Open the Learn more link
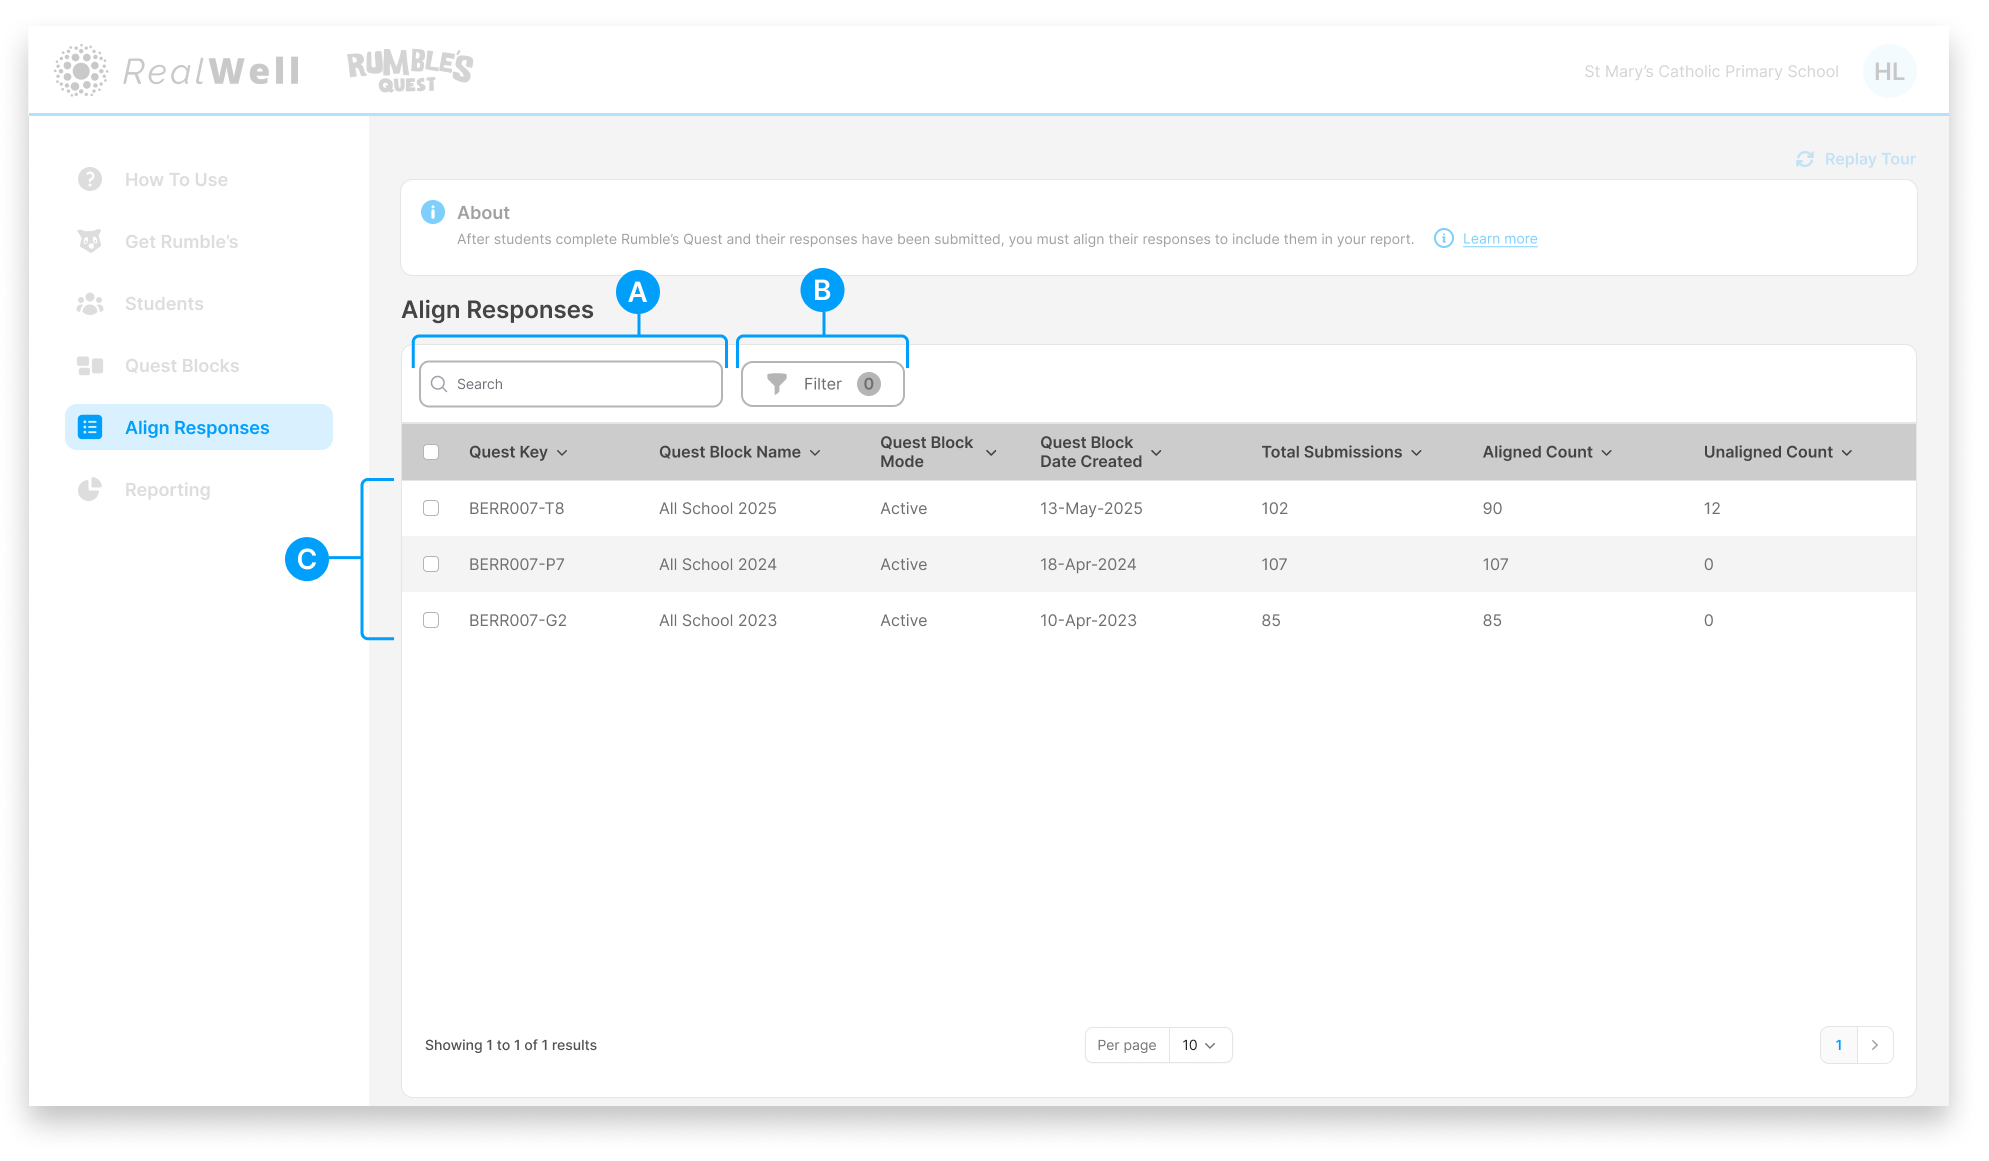Image resolution: width=1989 pixels, height=1161 pixels. [x=1499, y=239]
